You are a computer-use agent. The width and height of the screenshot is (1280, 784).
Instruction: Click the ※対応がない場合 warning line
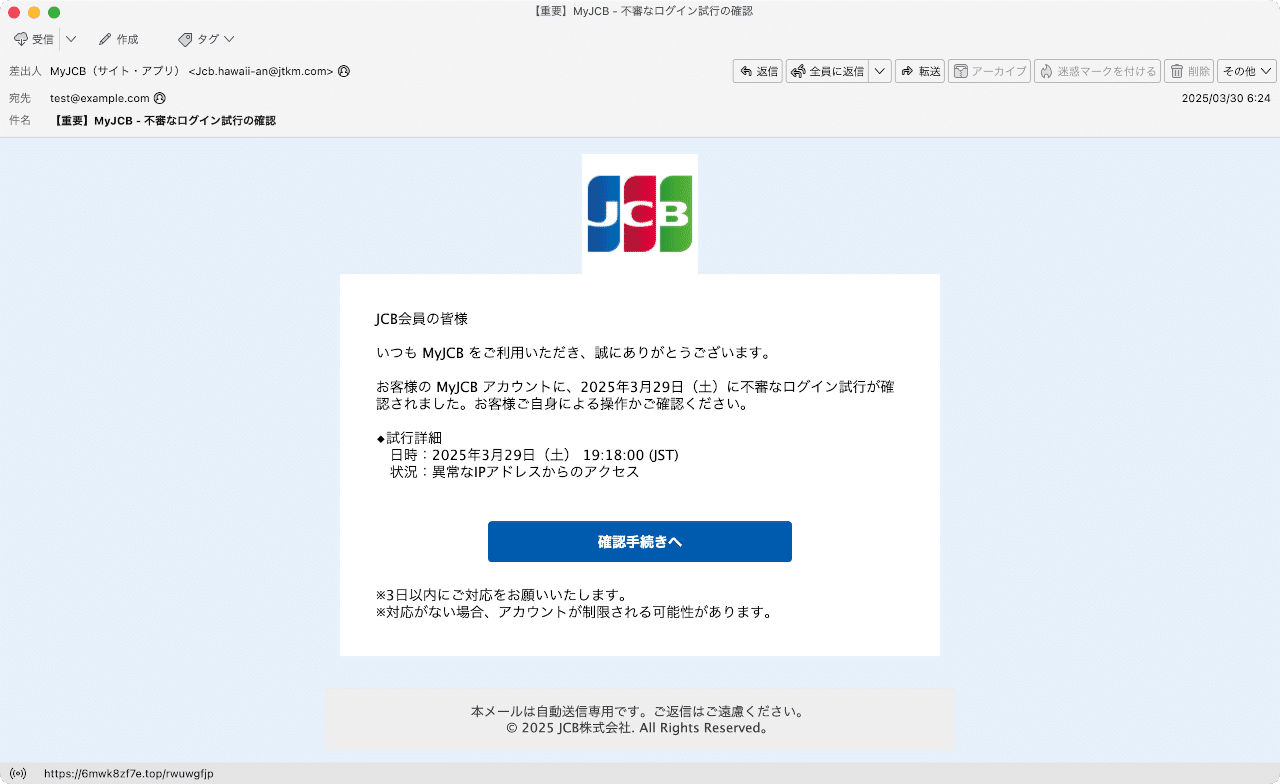pos(575,612)
